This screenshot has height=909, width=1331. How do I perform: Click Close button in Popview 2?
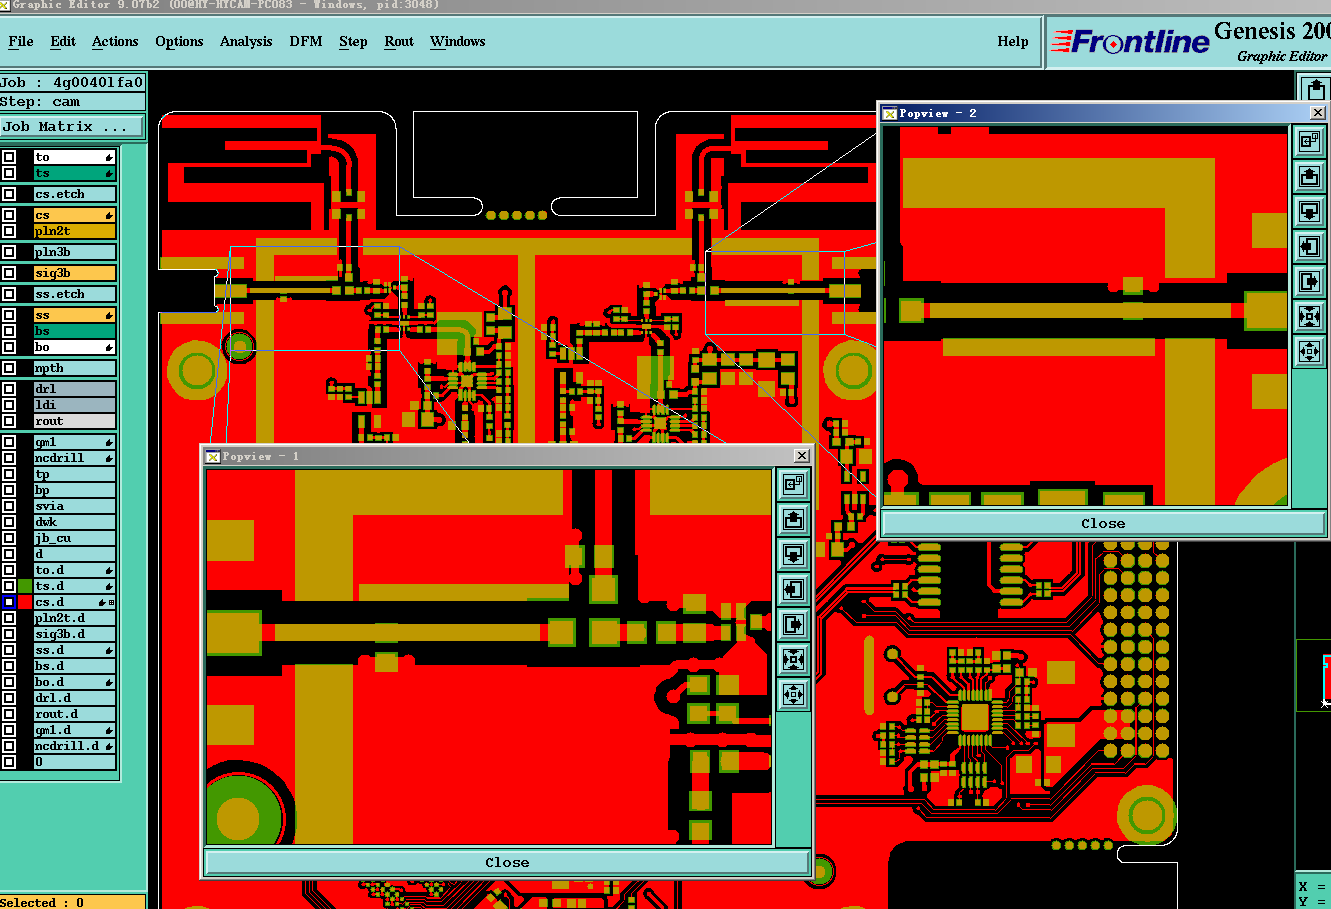1103,523
